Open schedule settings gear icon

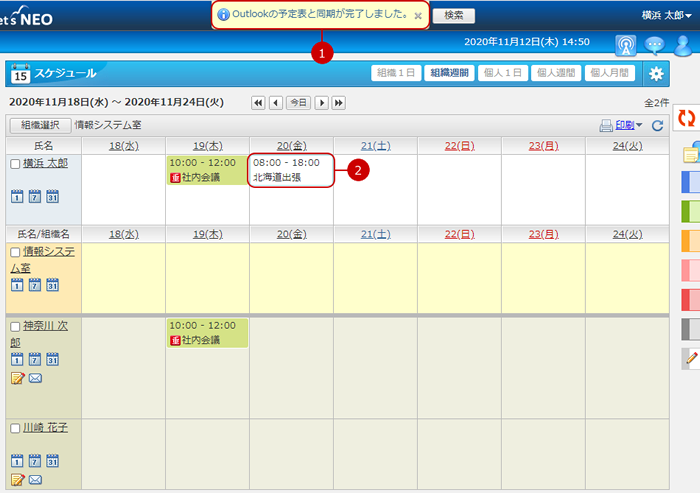click(656, 73)
